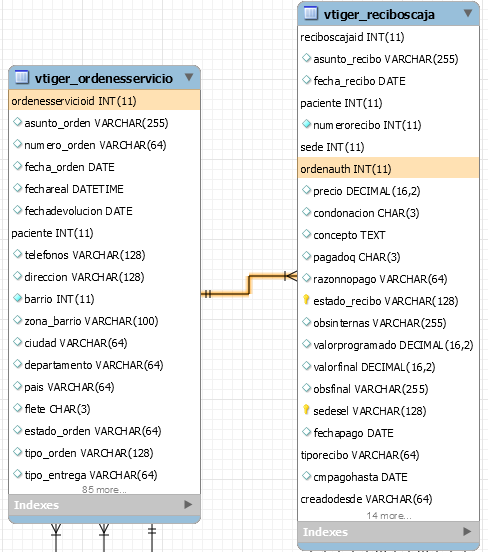Click the diamond icon beside asunto_orden
The width and height of the screenshot is (488, 552).
17,123
